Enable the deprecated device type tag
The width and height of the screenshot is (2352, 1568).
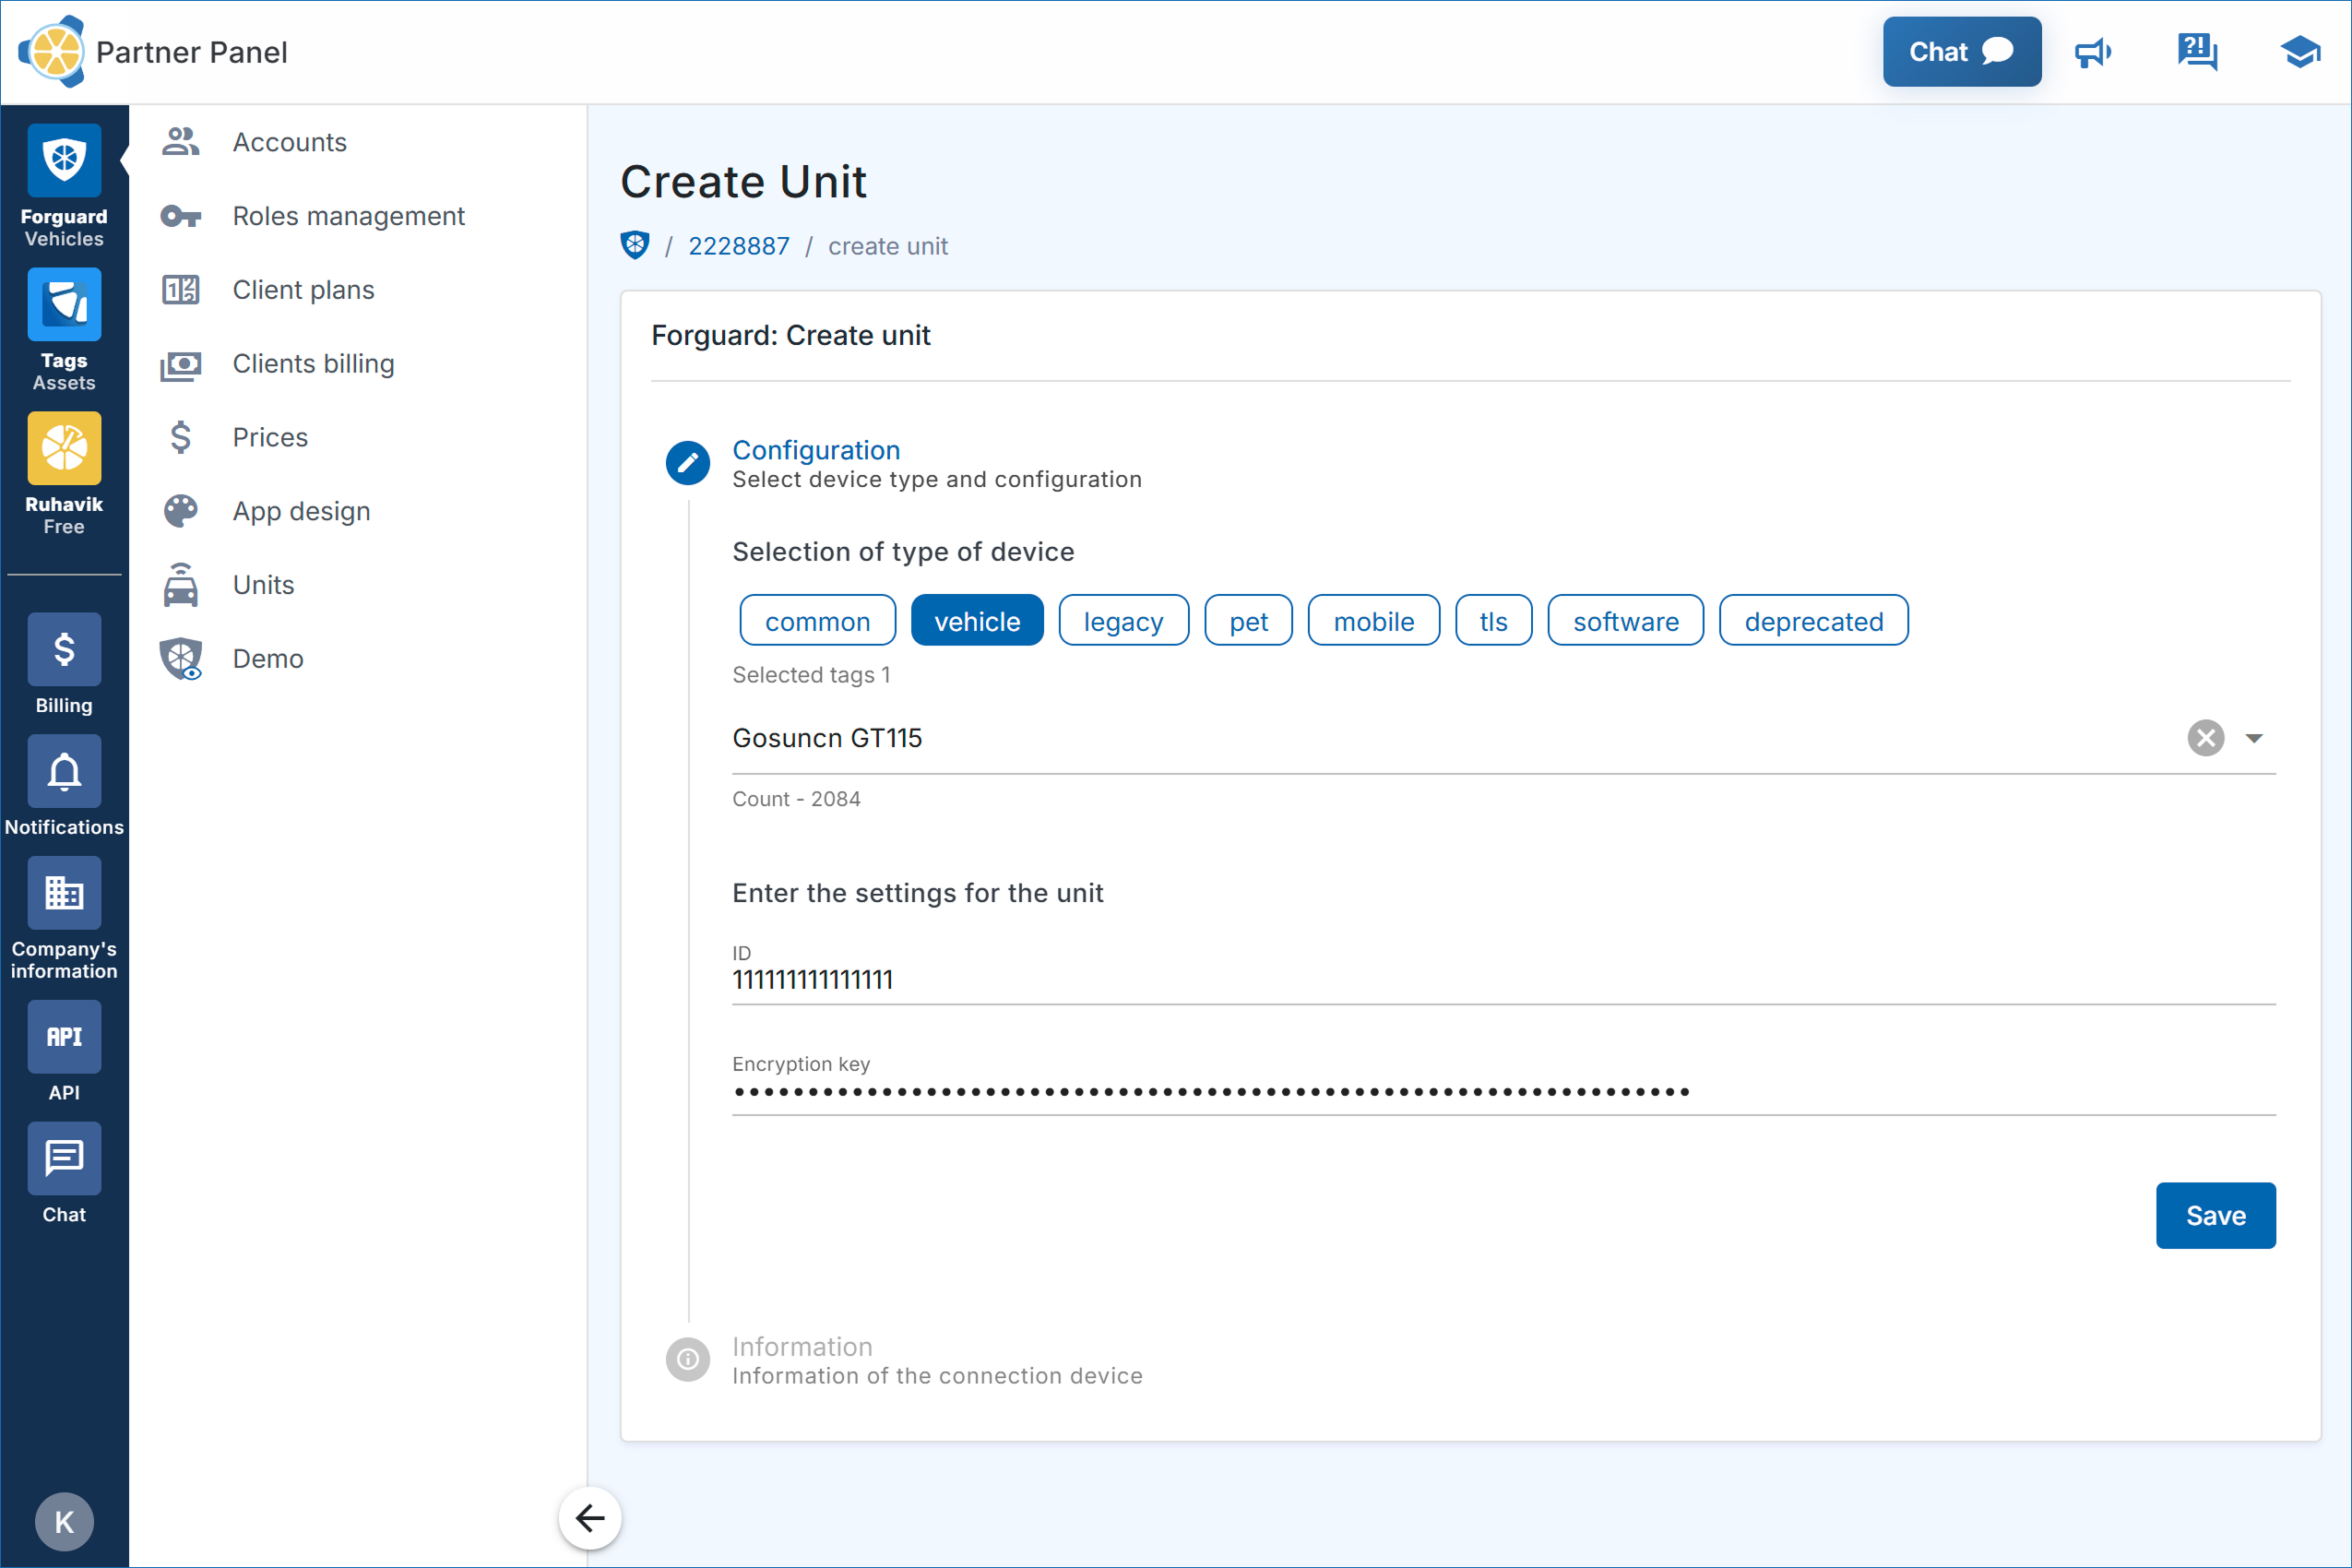tap(1812, 621)
